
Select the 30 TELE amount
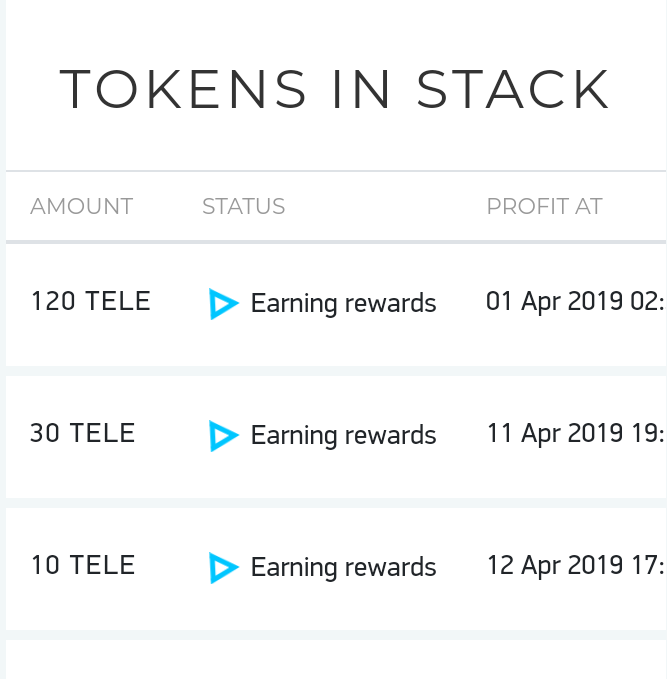click(82, 433)
